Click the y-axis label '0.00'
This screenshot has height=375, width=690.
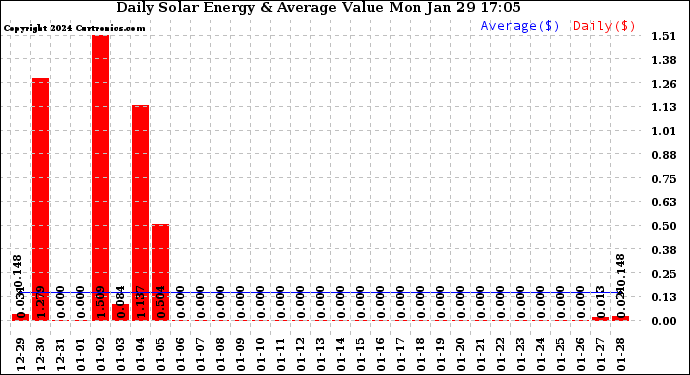point(664,321)
